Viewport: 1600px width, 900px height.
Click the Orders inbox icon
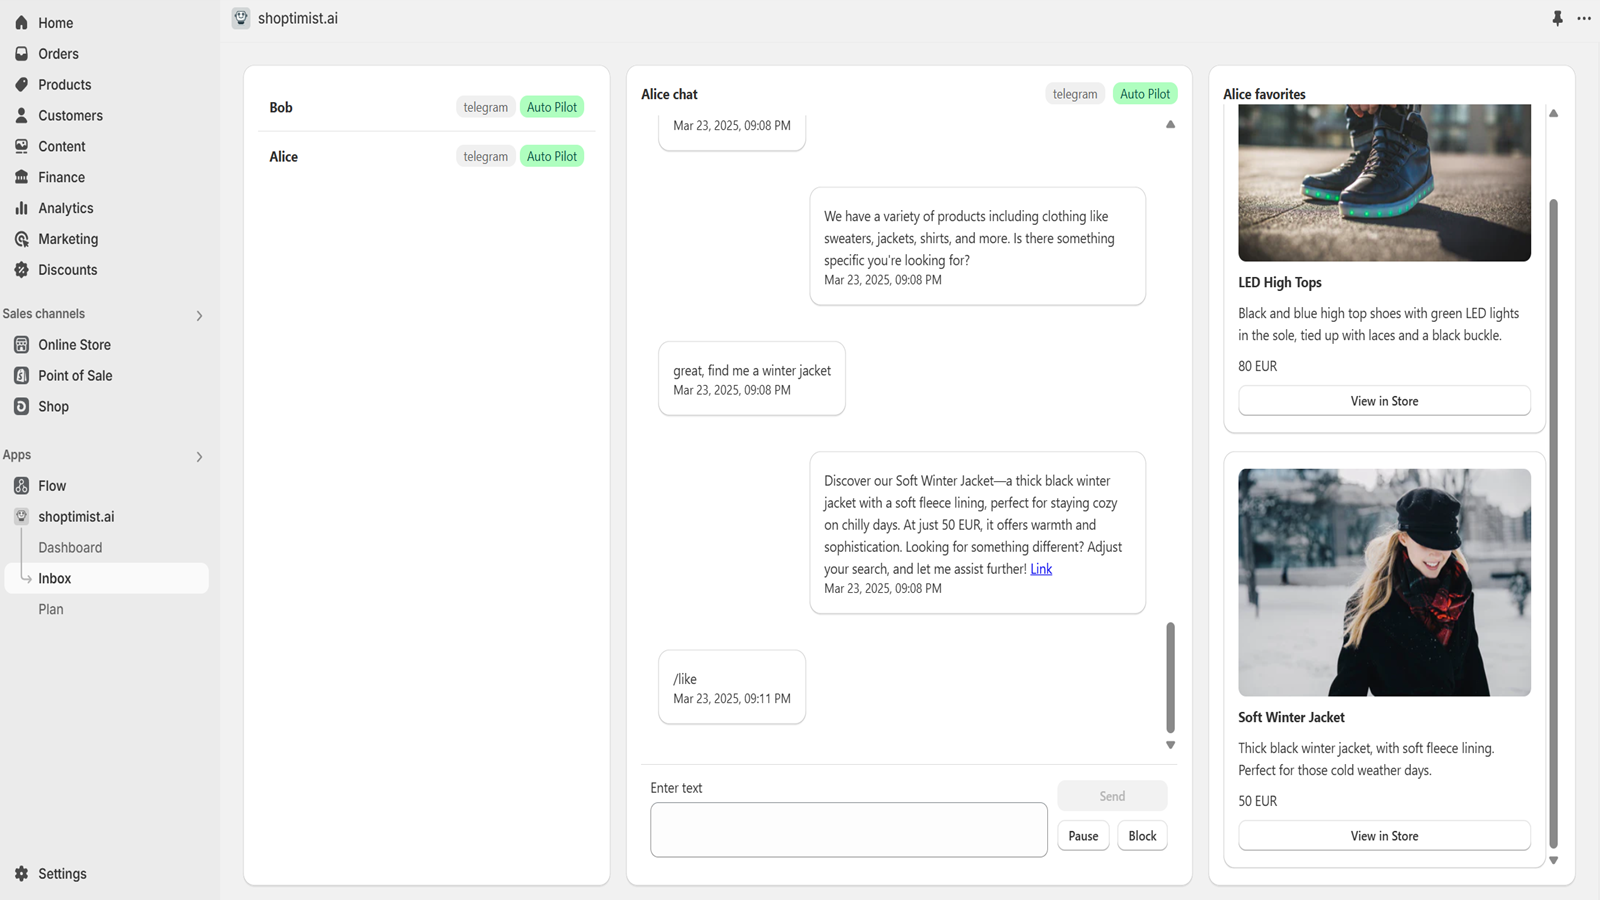pos(22,54)
